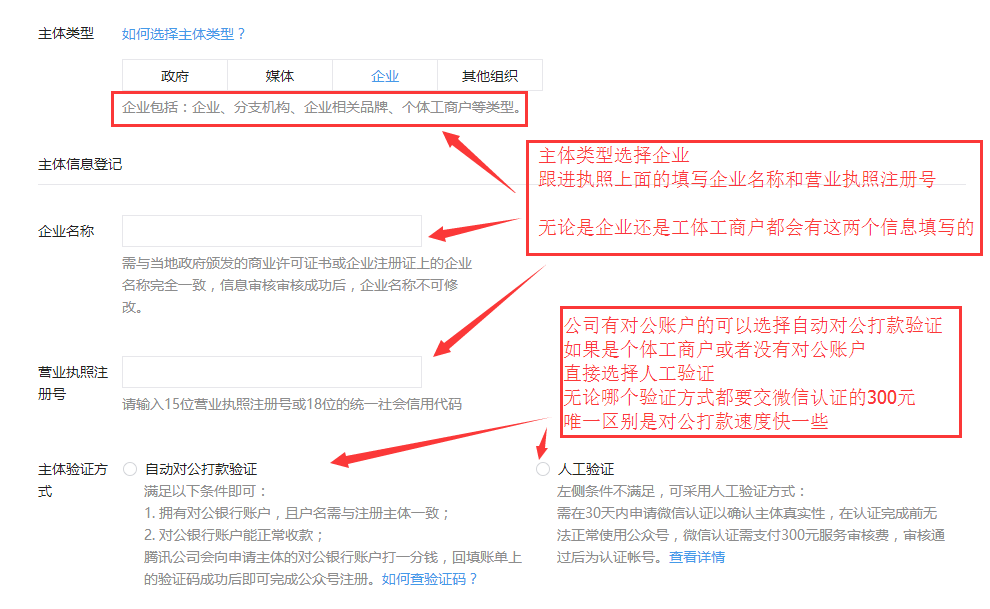990x609 pixels.
Task: Select the 政府 subject type tab
Action: coord(175,76)
